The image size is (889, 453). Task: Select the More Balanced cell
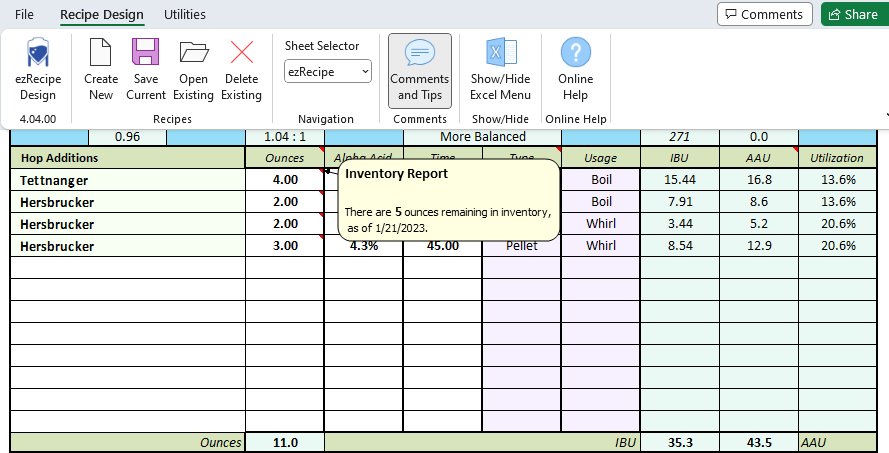pos(482,137)
